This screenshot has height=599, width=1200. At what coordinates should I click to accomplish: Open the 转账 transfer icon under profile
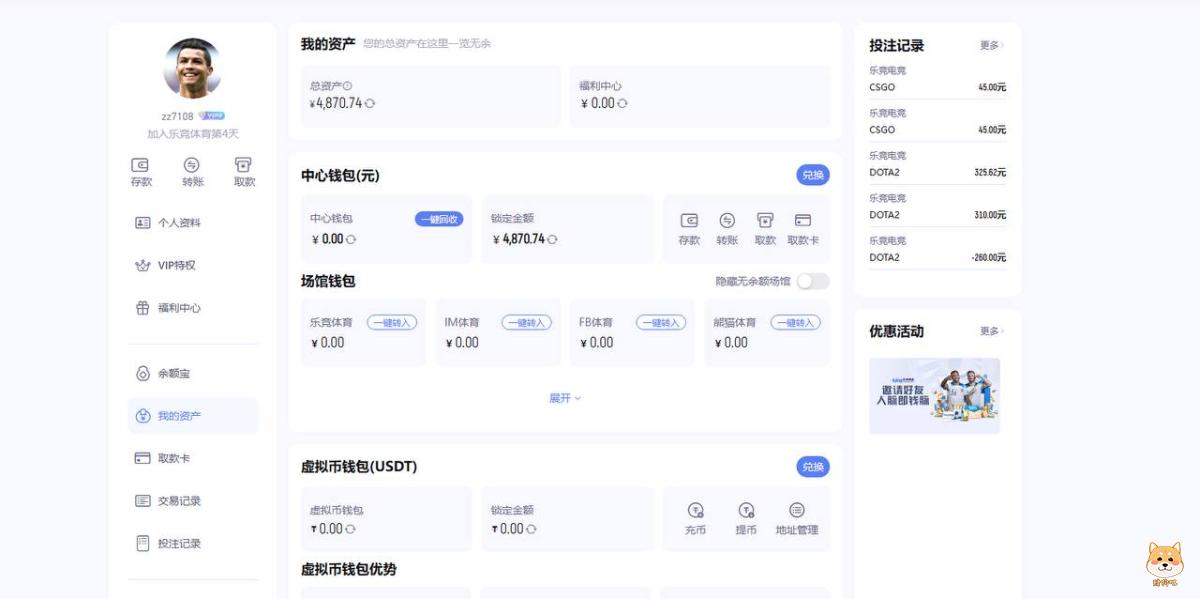192,169
